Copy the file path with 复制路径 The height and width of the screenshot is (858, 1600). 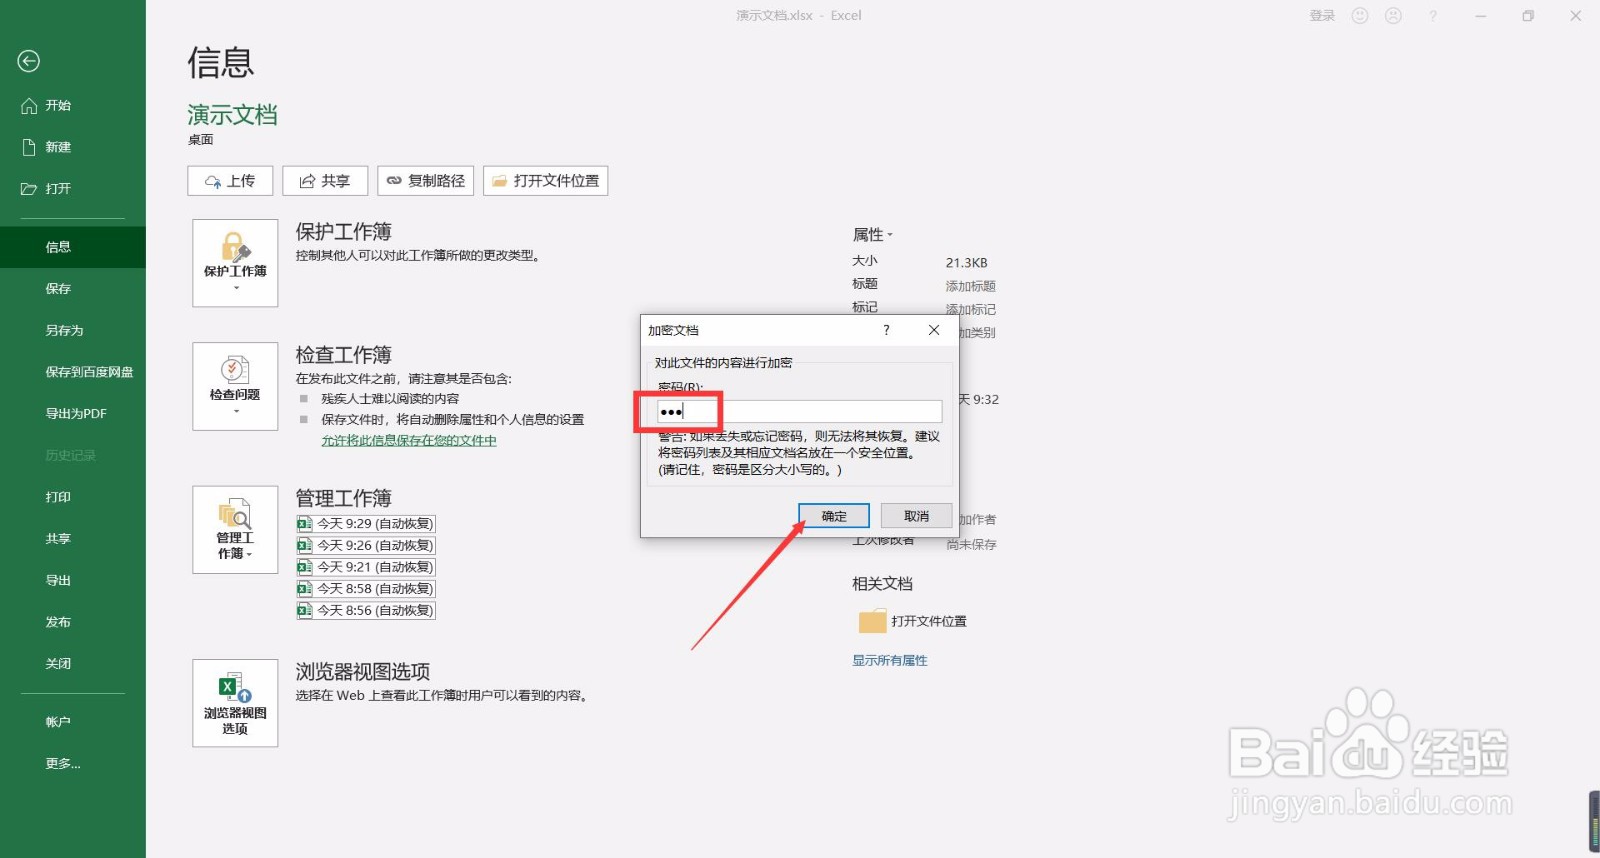[x=426, y=181]
